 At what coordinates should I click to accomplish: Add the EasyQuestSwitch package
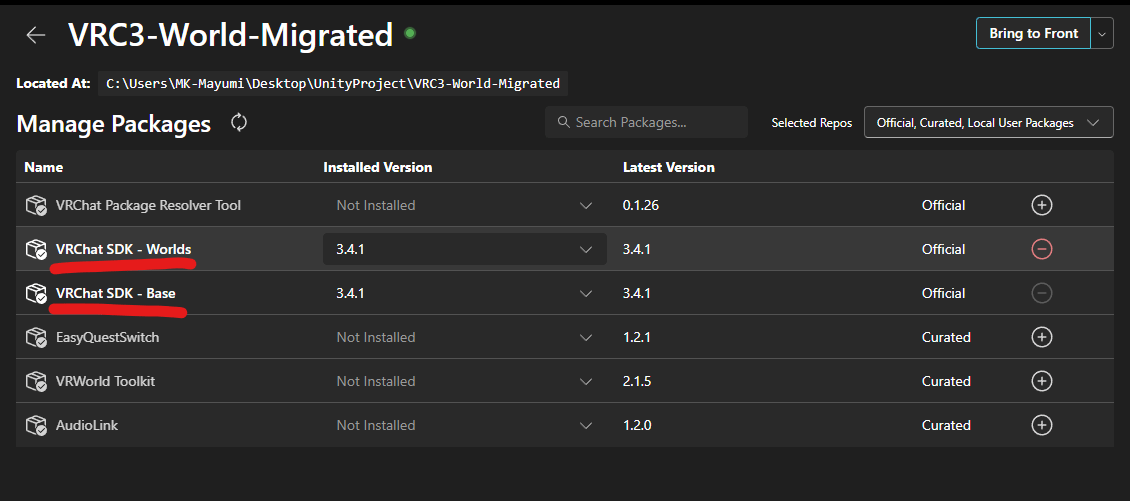coord(1041,337)
